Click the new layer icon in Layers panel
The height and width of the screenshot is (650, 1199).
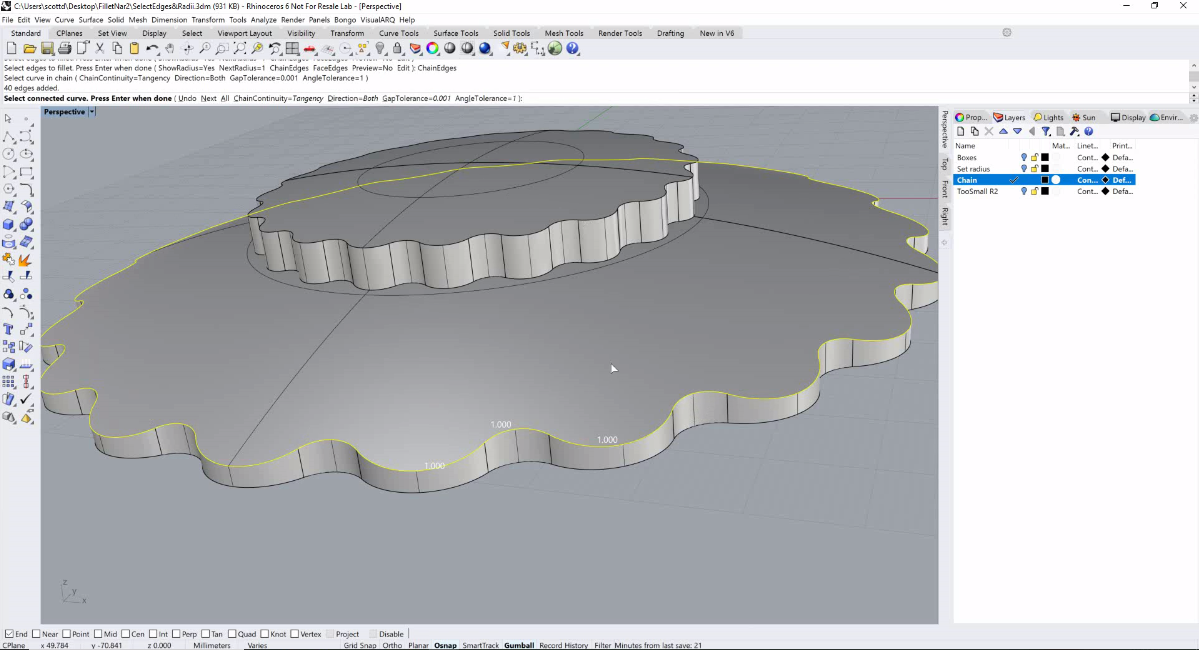[960, 132]
